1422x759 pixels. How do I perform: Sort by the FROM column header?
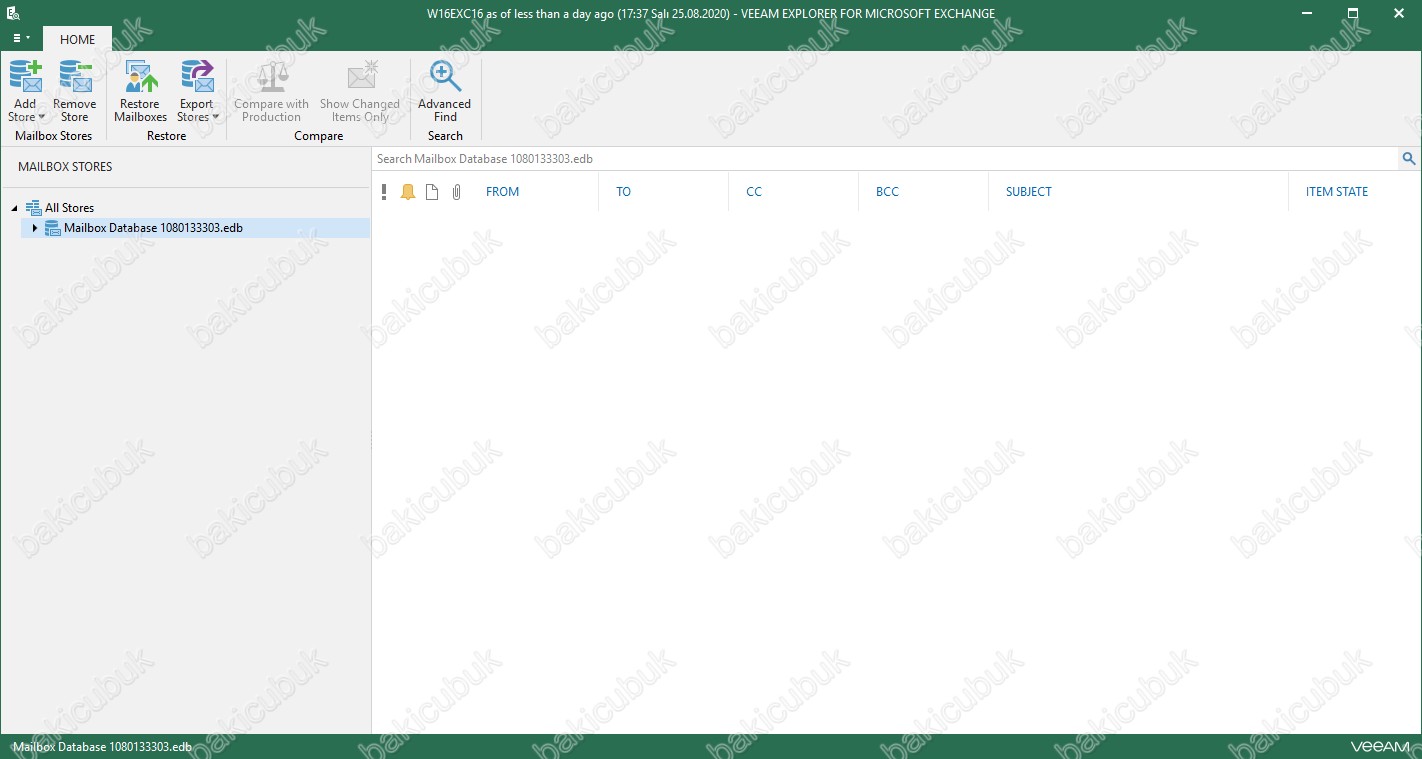(502, 192)
